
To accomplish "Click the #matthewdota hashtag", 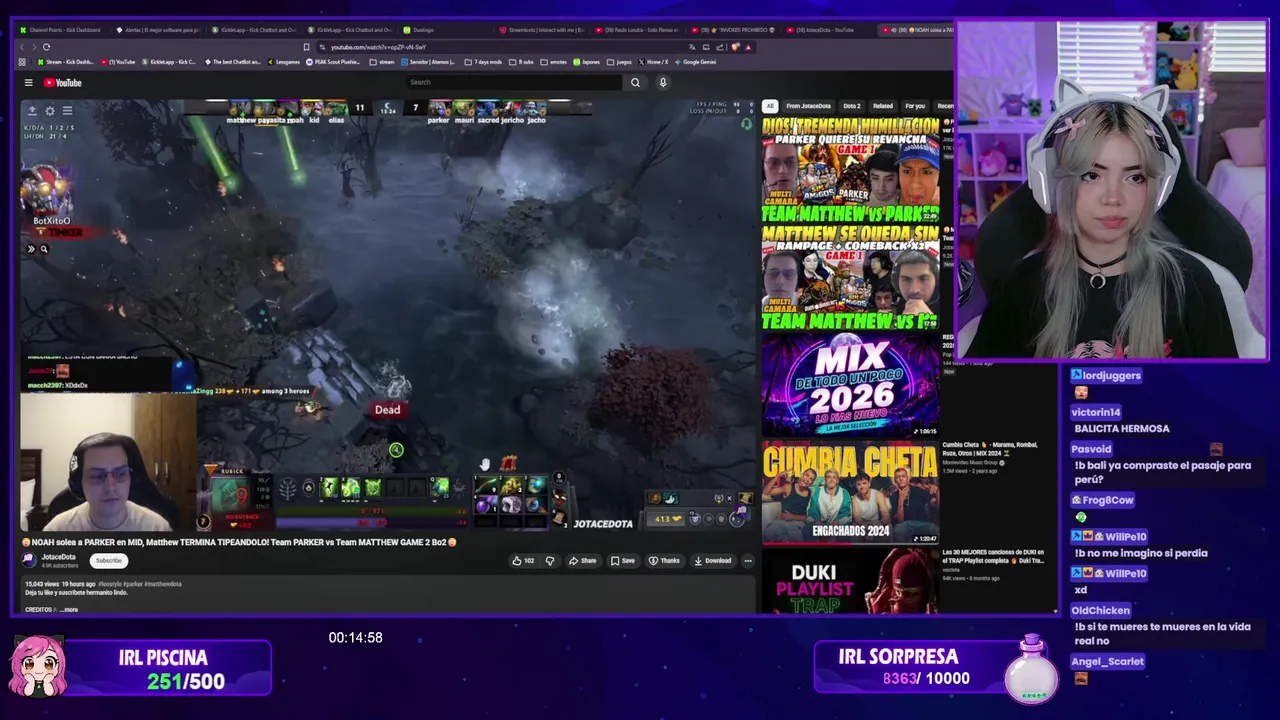I will (x=163, y=584).
